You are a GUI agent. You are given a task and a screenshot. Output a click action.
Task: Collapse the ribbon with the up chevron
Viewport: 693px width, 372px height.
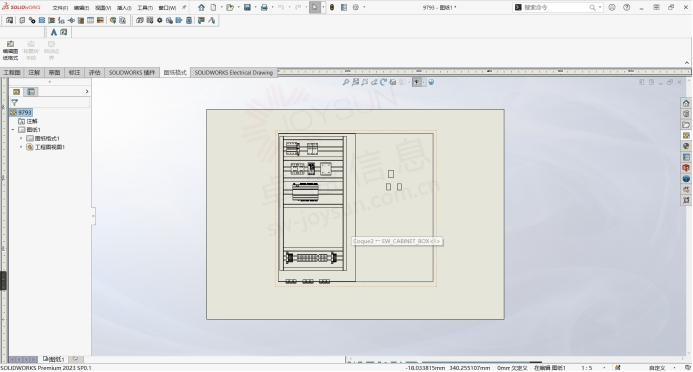687,63
